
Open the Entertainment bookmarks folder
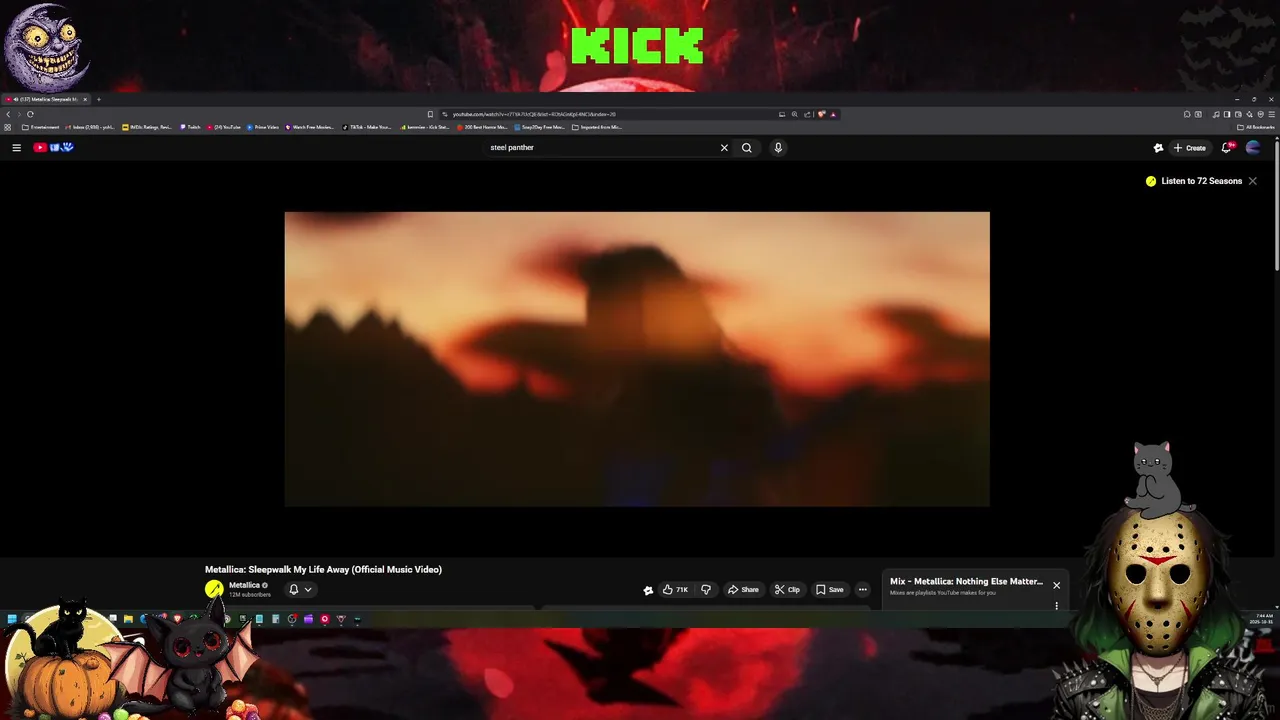41,127
